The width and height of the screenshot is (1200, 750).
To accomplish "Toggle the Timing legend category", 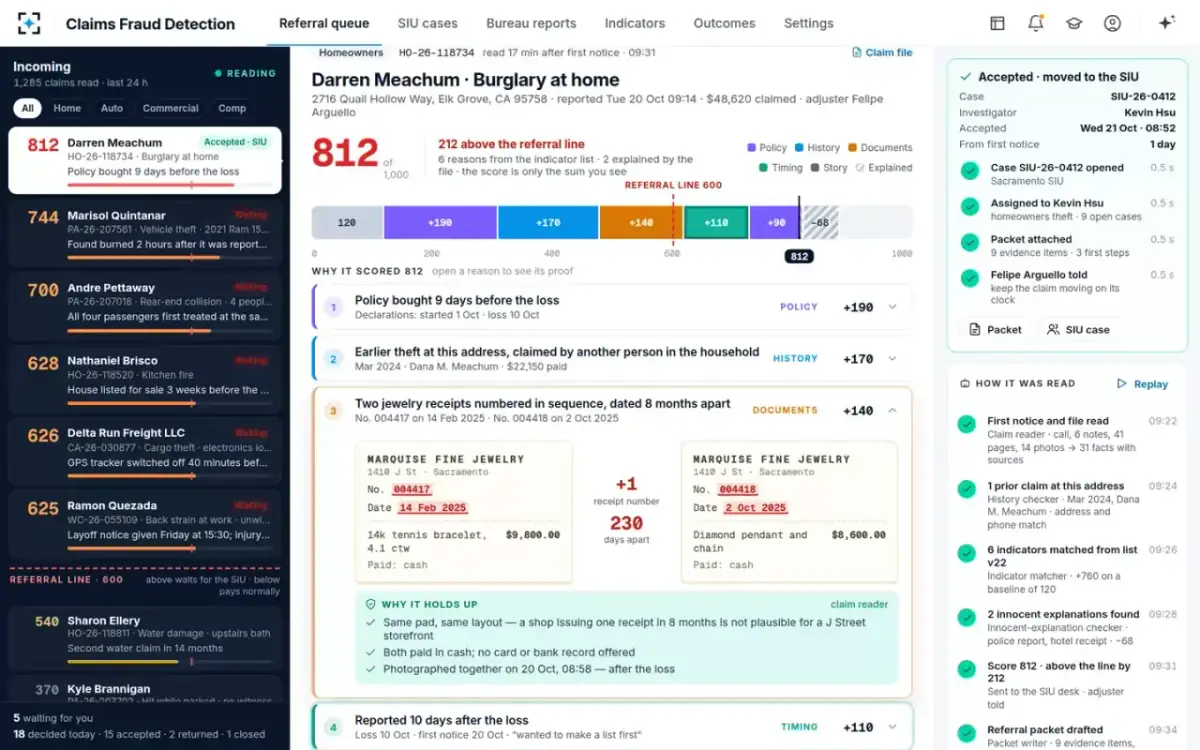I will [781, 168].
